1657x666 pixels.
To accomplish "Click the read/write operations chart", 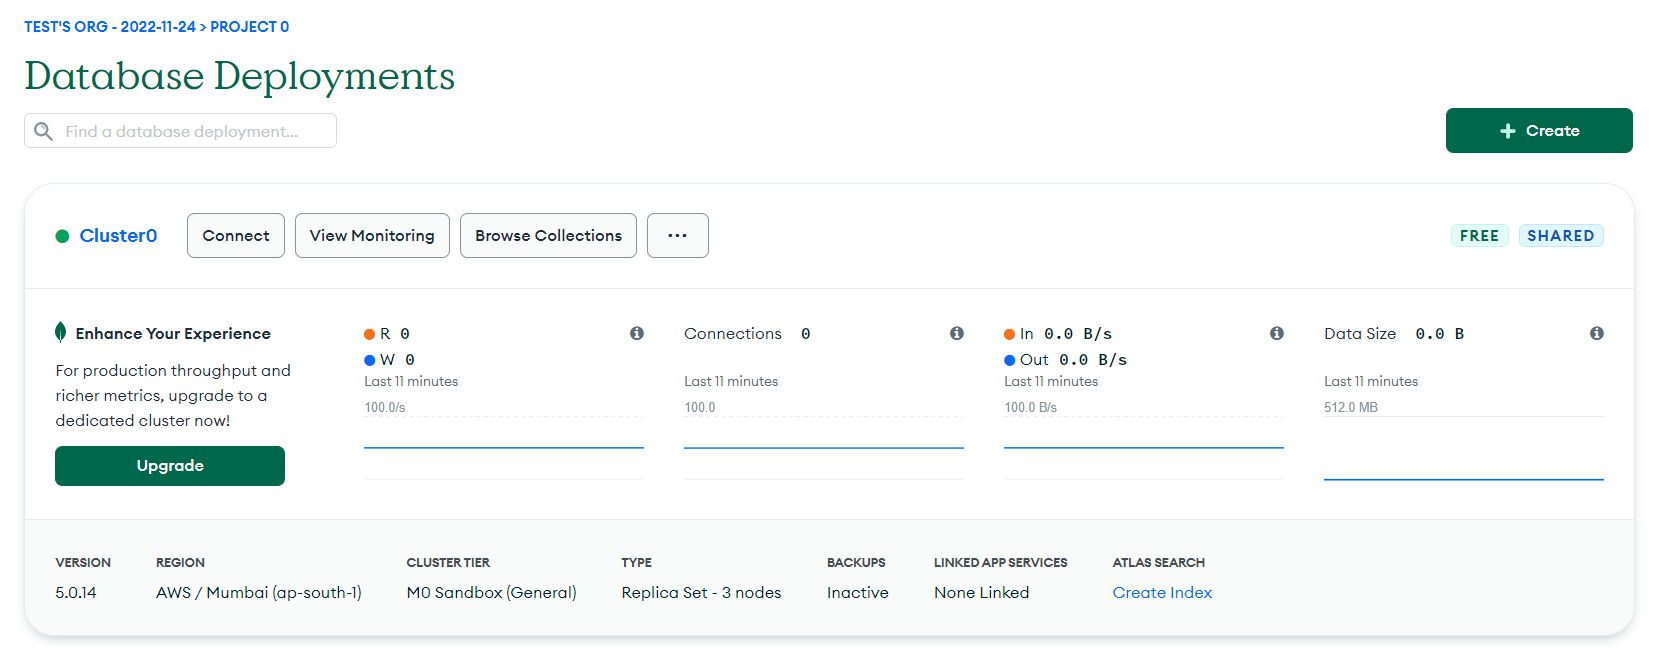I will pyautogui.click(x=504, y=447).
